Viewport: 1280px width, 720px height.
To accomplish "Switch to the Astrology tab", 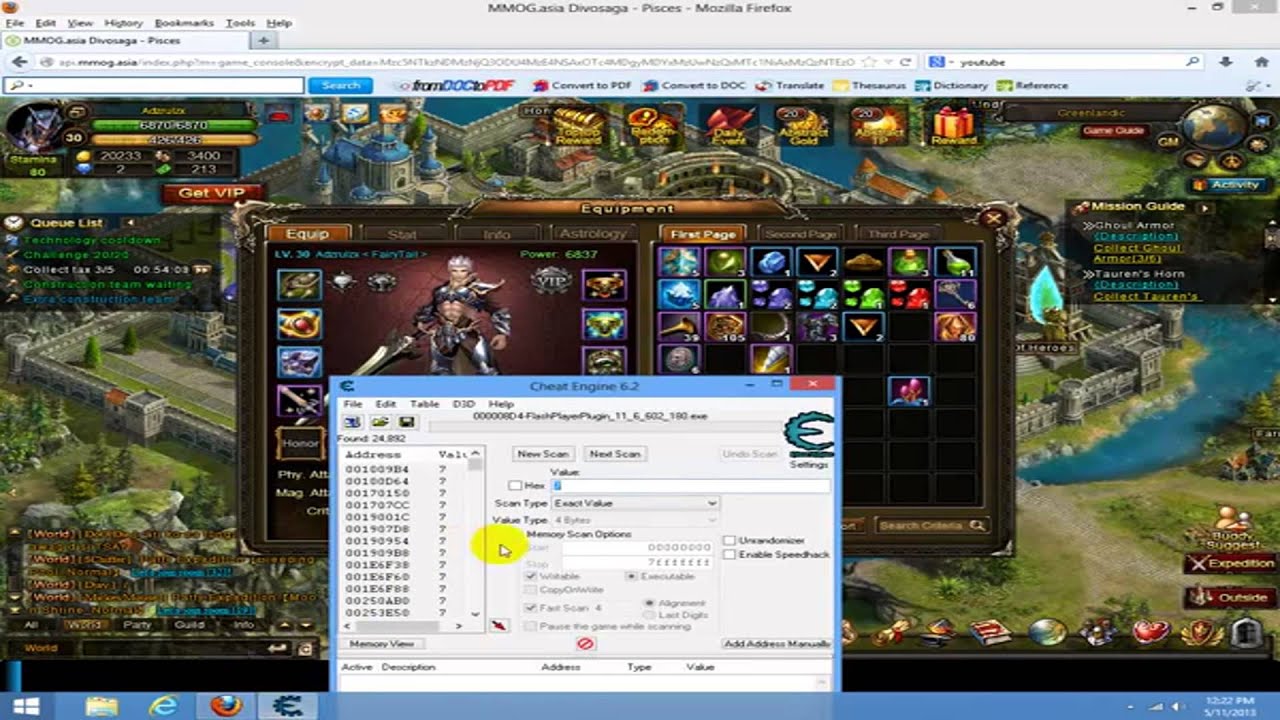I will (592, 234).
